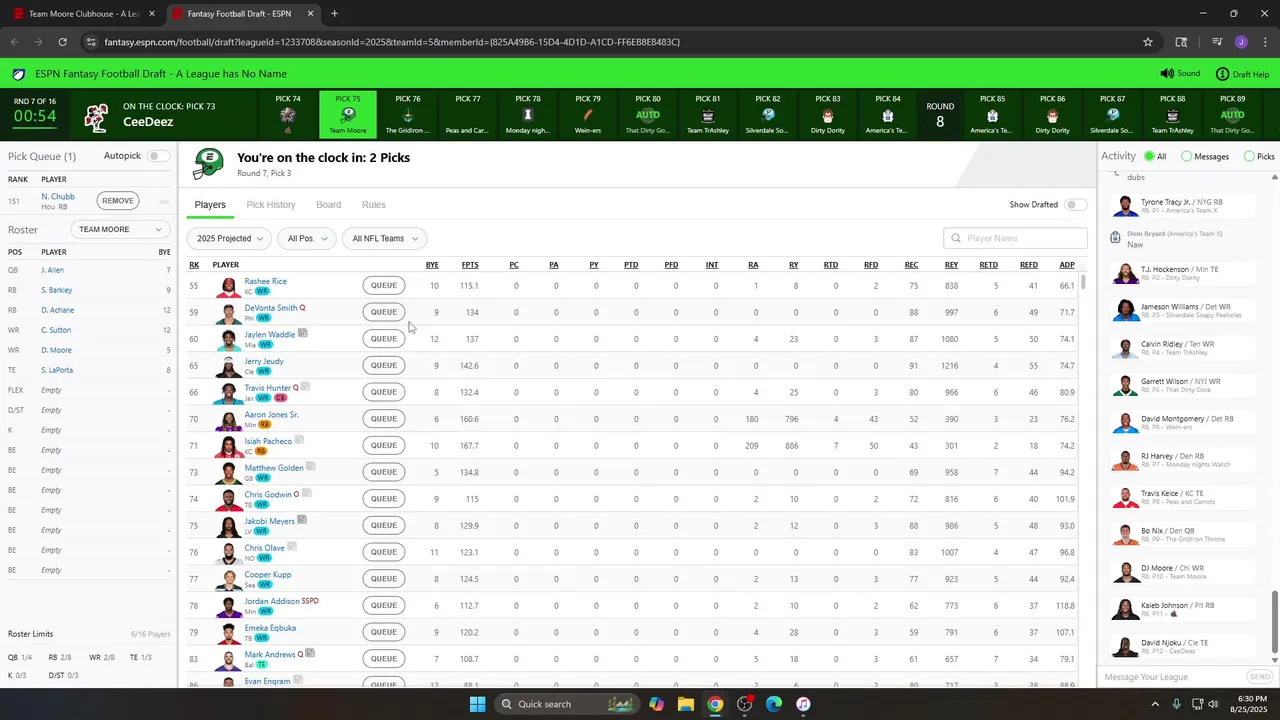This screenshot has height=720, width=1280.
Task: Open news note icon beside Travis Hunter
Action: 306,387
